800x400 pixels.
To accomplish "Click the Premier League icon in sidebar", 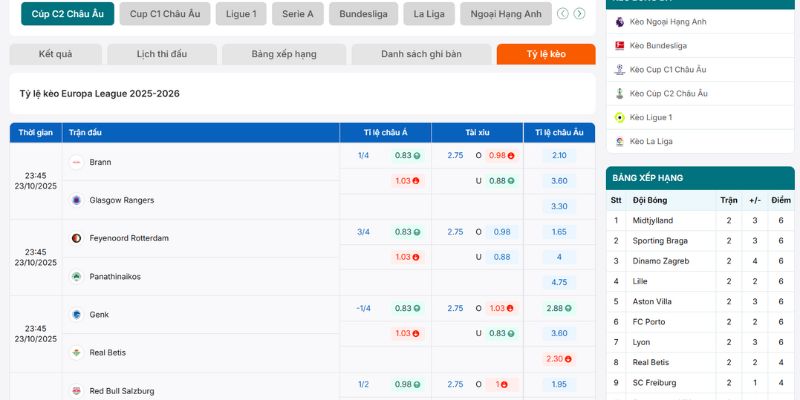I will 619,21.
